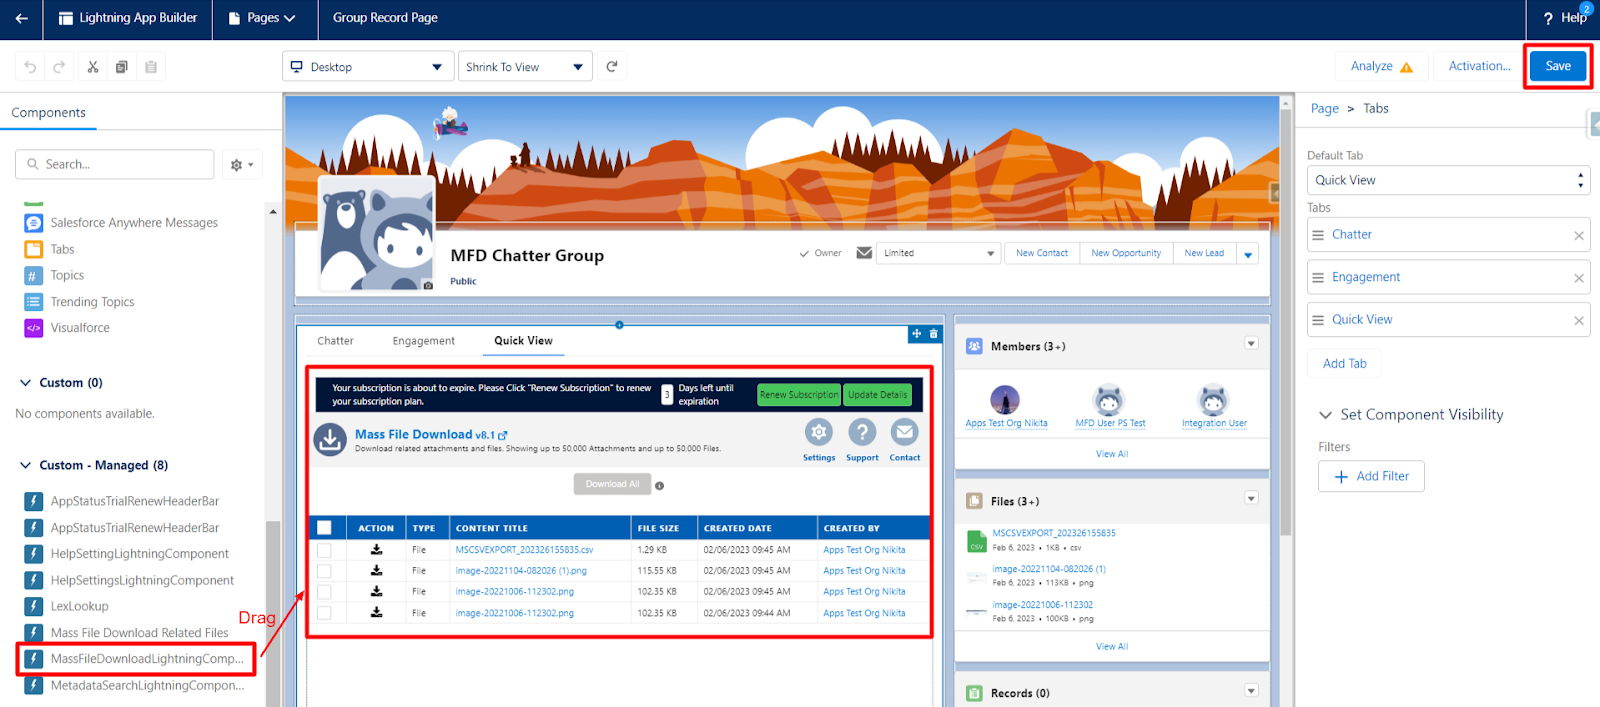Click the components list scrollbar thumb
The height and width of the screenshot is (707, 1600).
coord(272,612)
